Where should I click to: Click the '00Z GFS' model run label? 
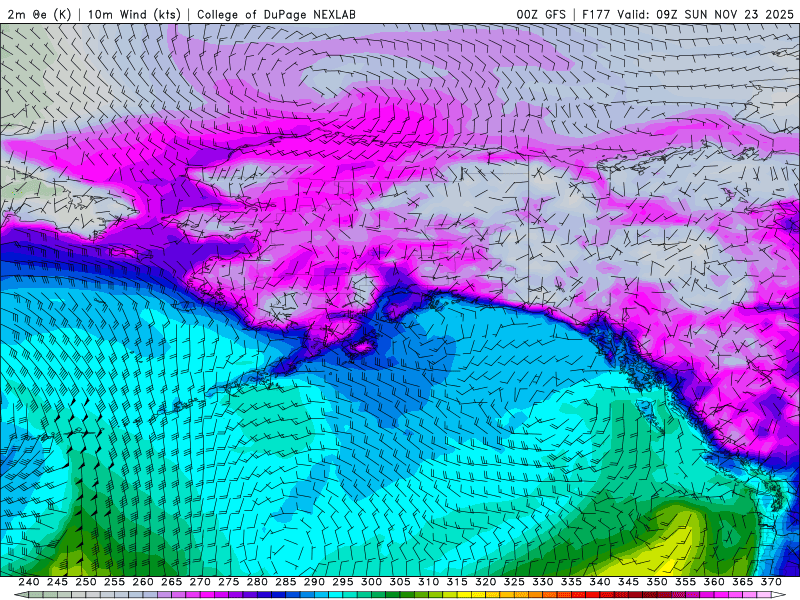tap(541, 15)
